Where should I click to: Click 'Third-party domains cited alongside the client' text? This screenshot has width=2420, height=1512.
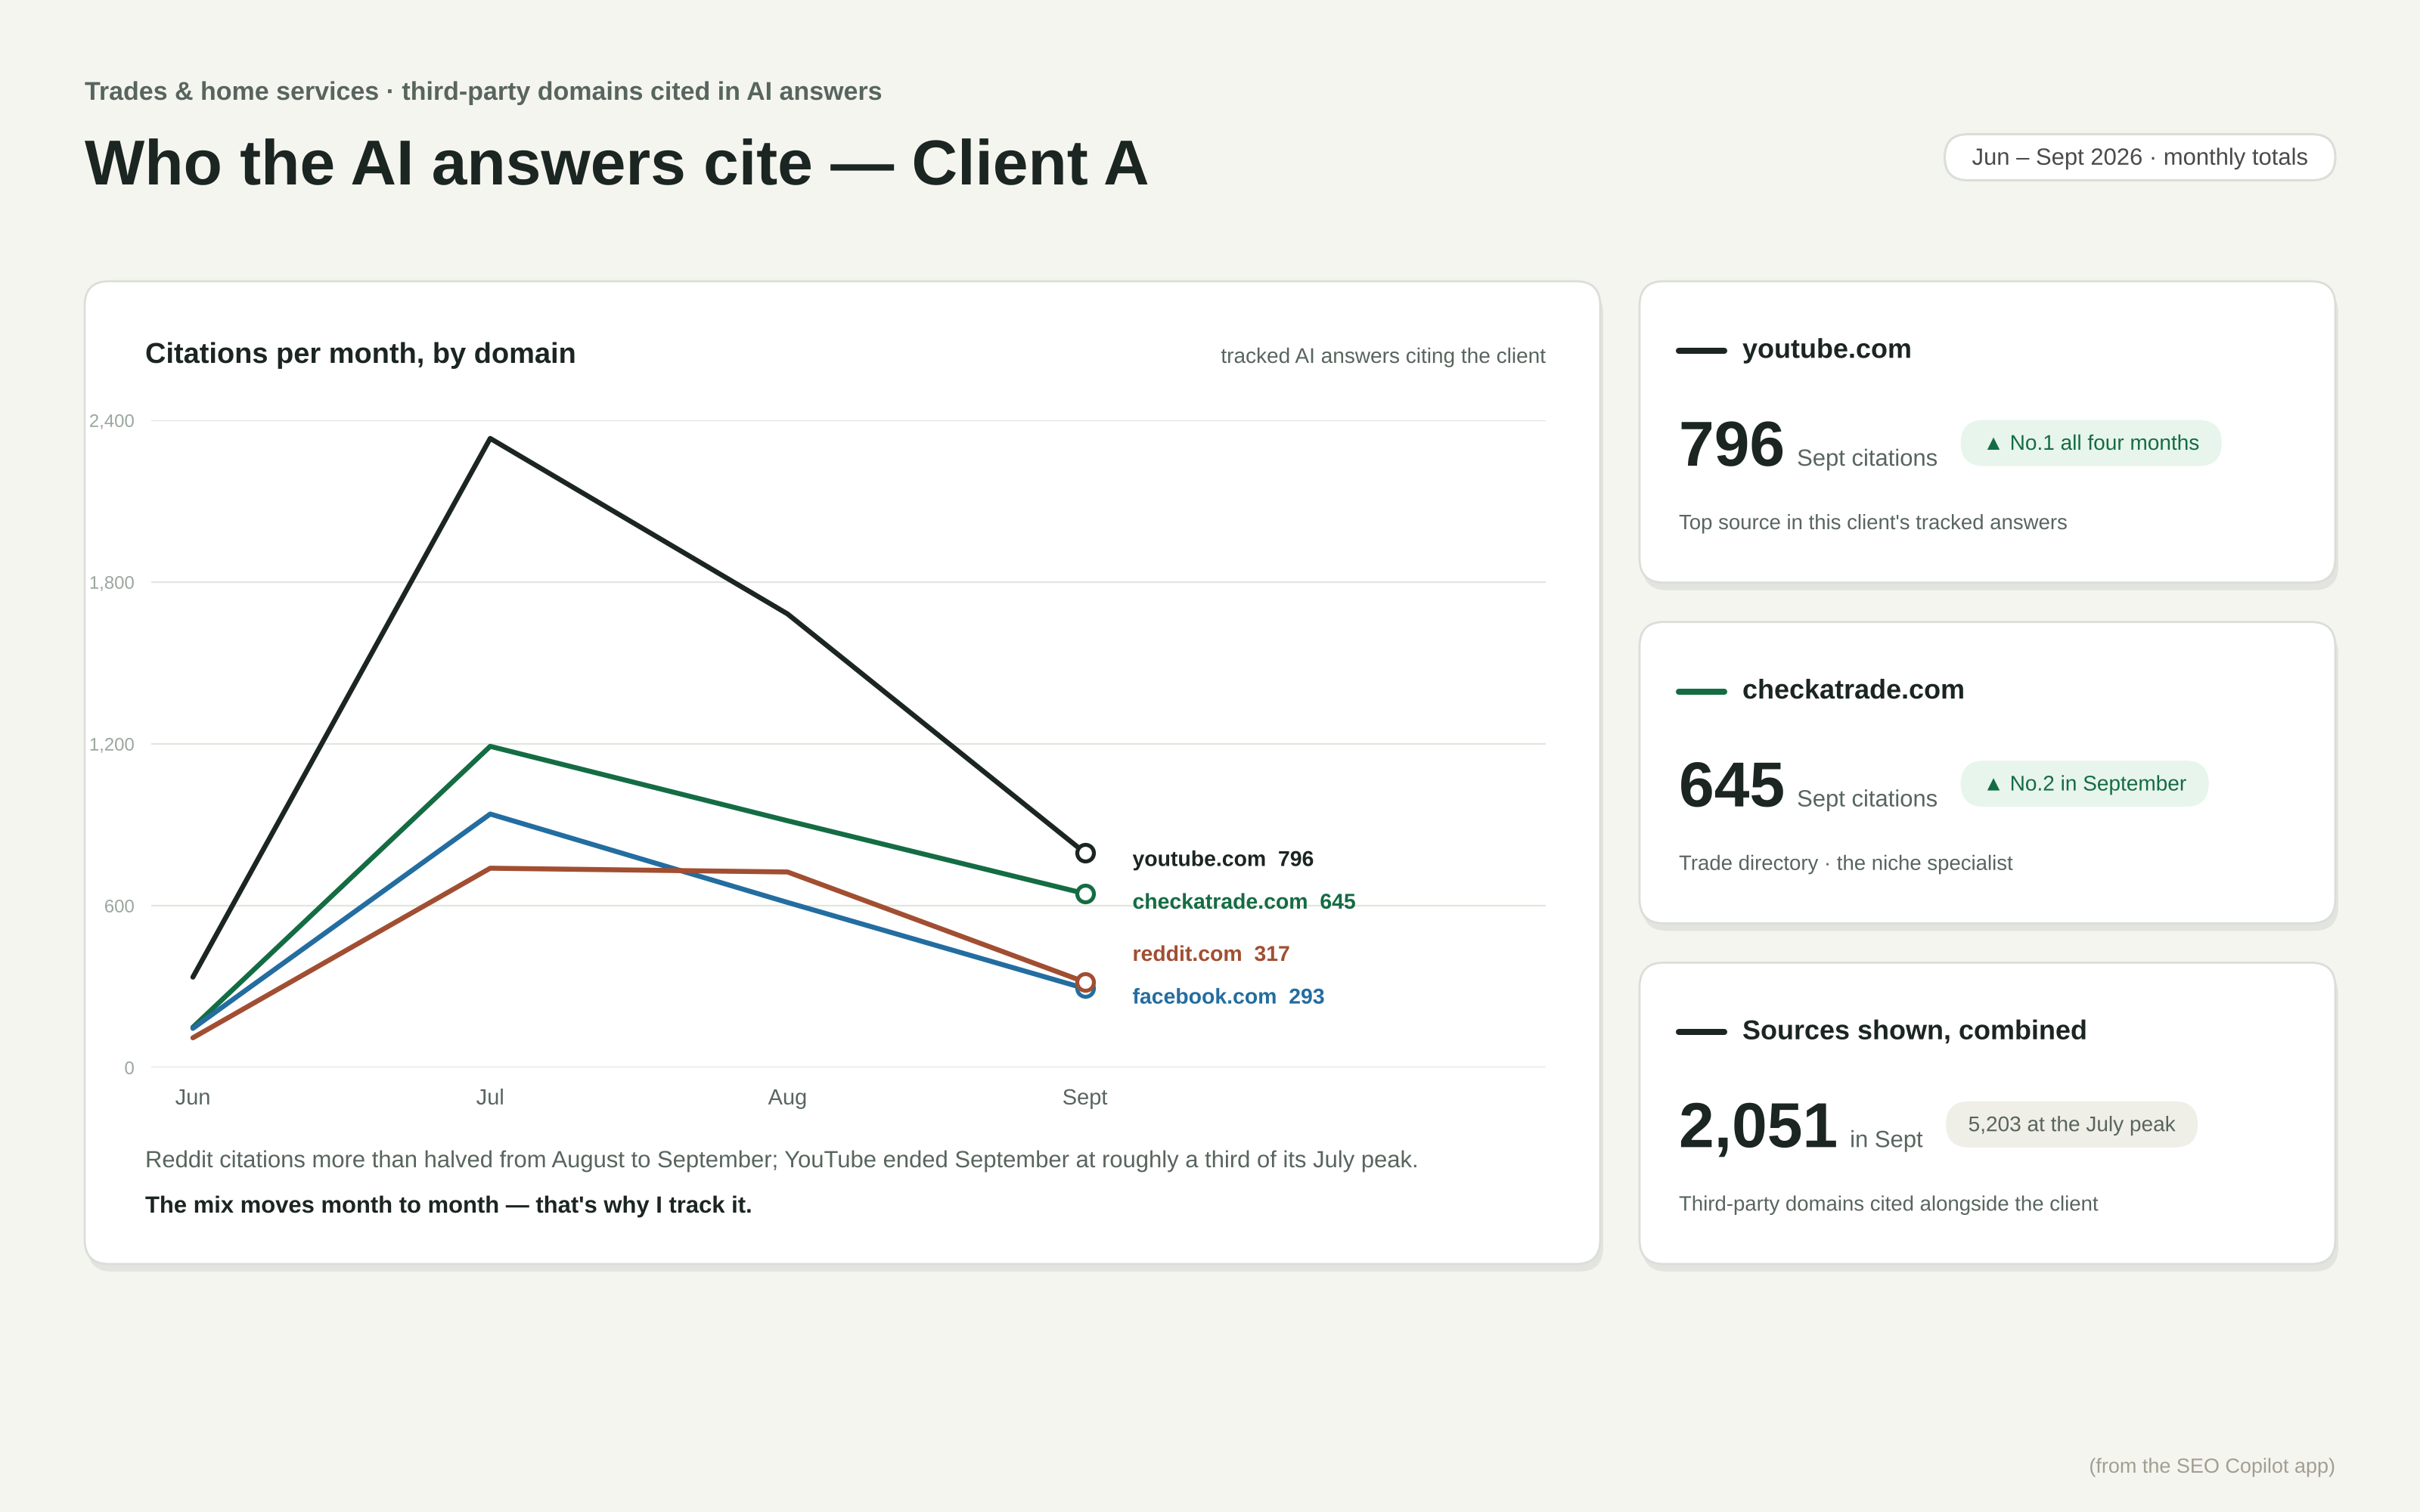click(1888, 1204)
